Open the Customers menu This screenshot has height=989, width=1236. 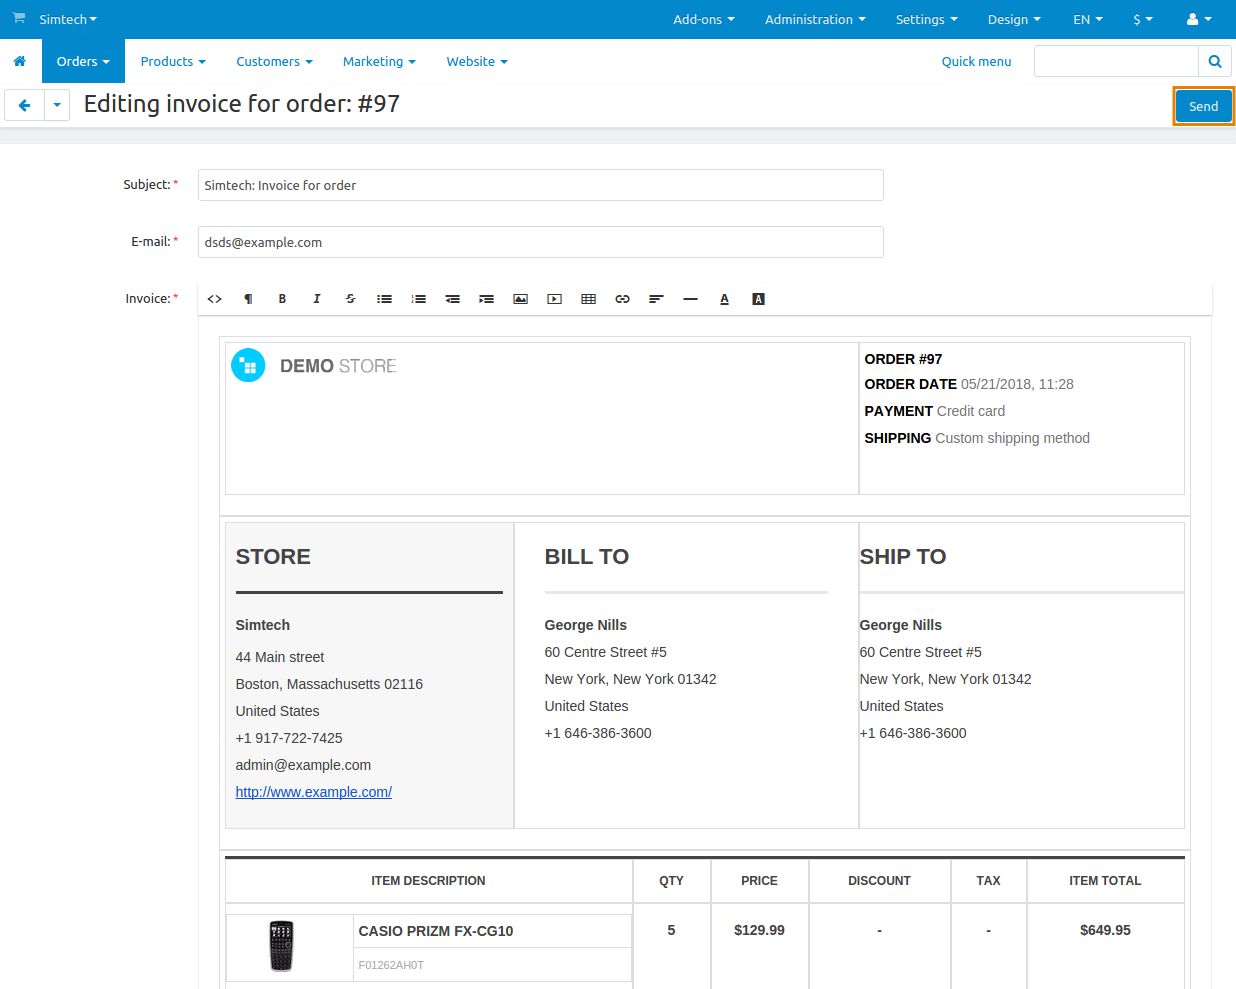click(274, 61)
